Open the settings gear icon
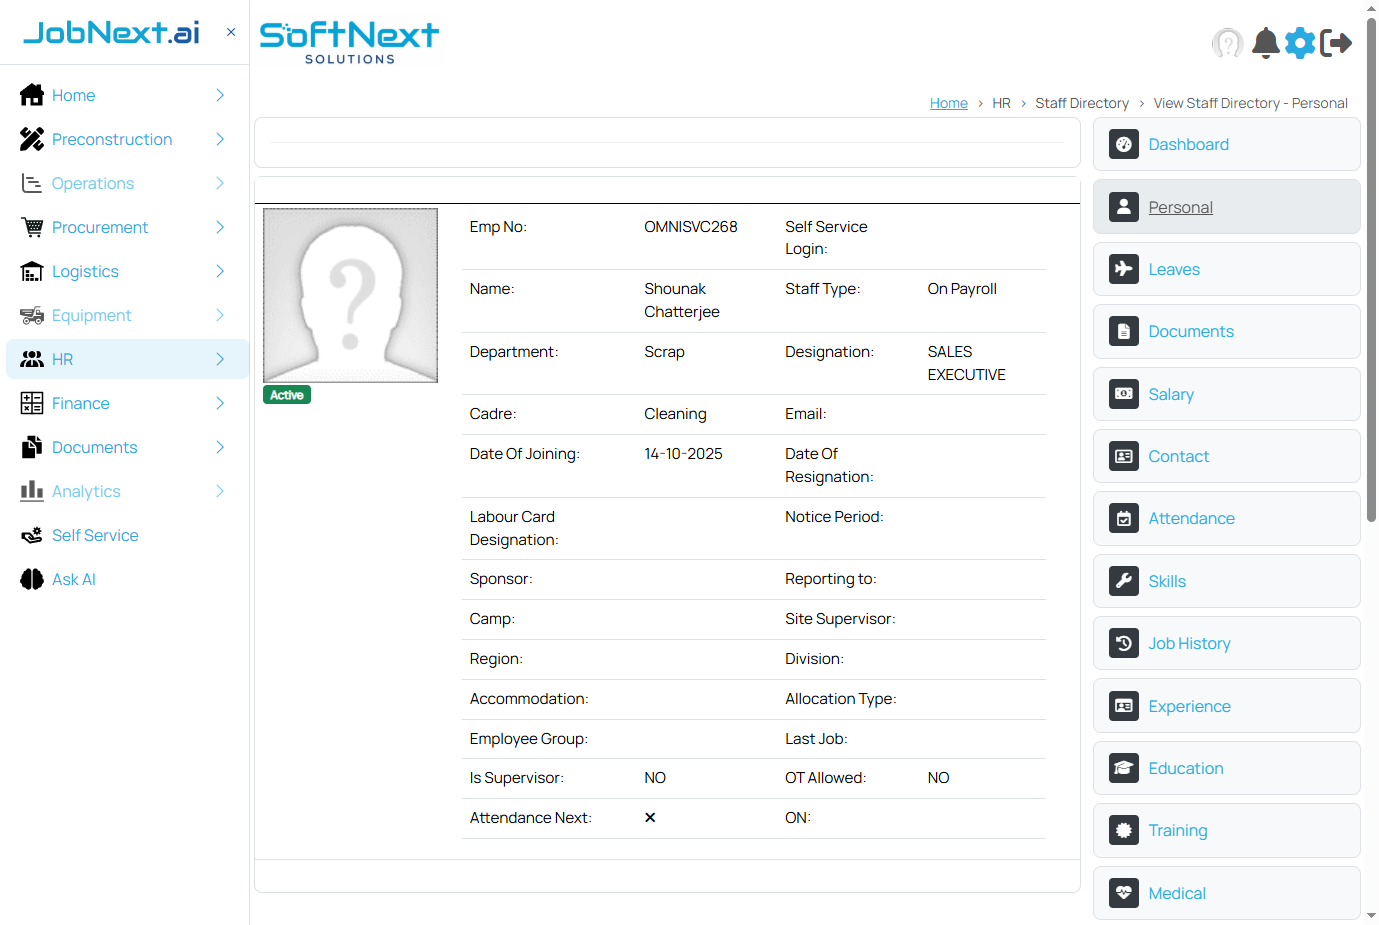 point(1300,43)
